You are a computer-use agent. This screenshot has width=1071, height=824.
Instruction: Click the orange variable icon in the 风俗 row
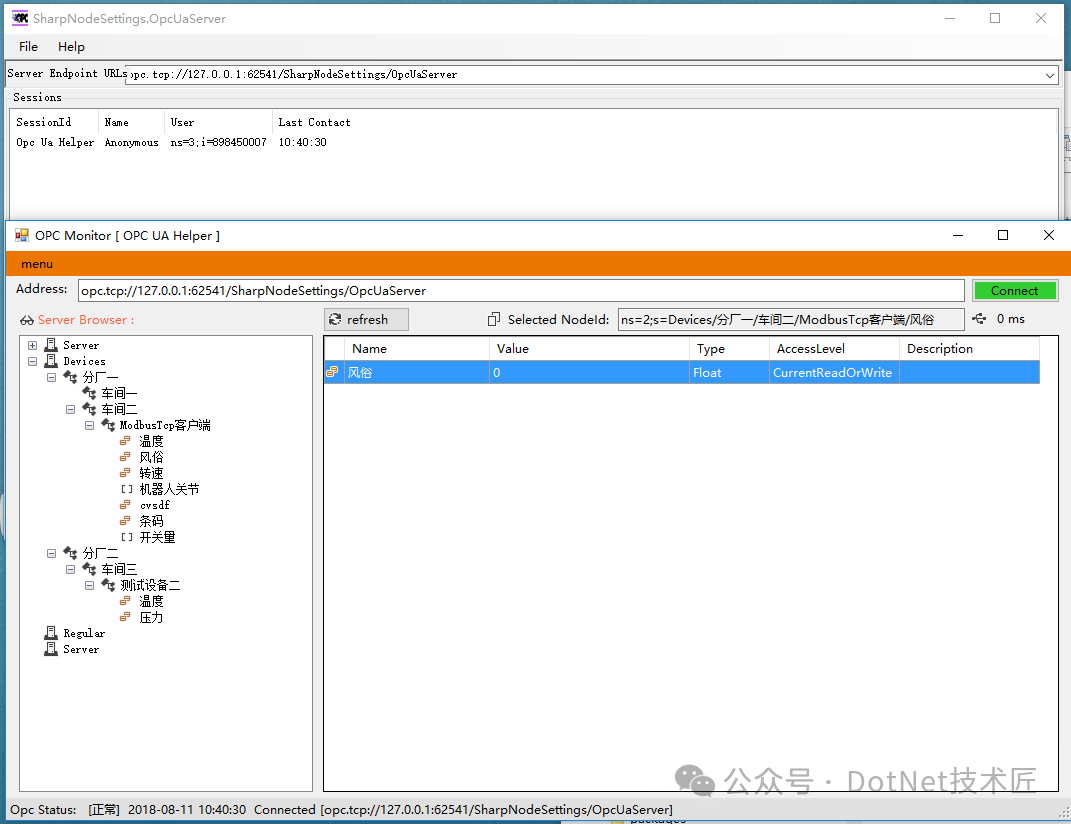tap(333, 370)
